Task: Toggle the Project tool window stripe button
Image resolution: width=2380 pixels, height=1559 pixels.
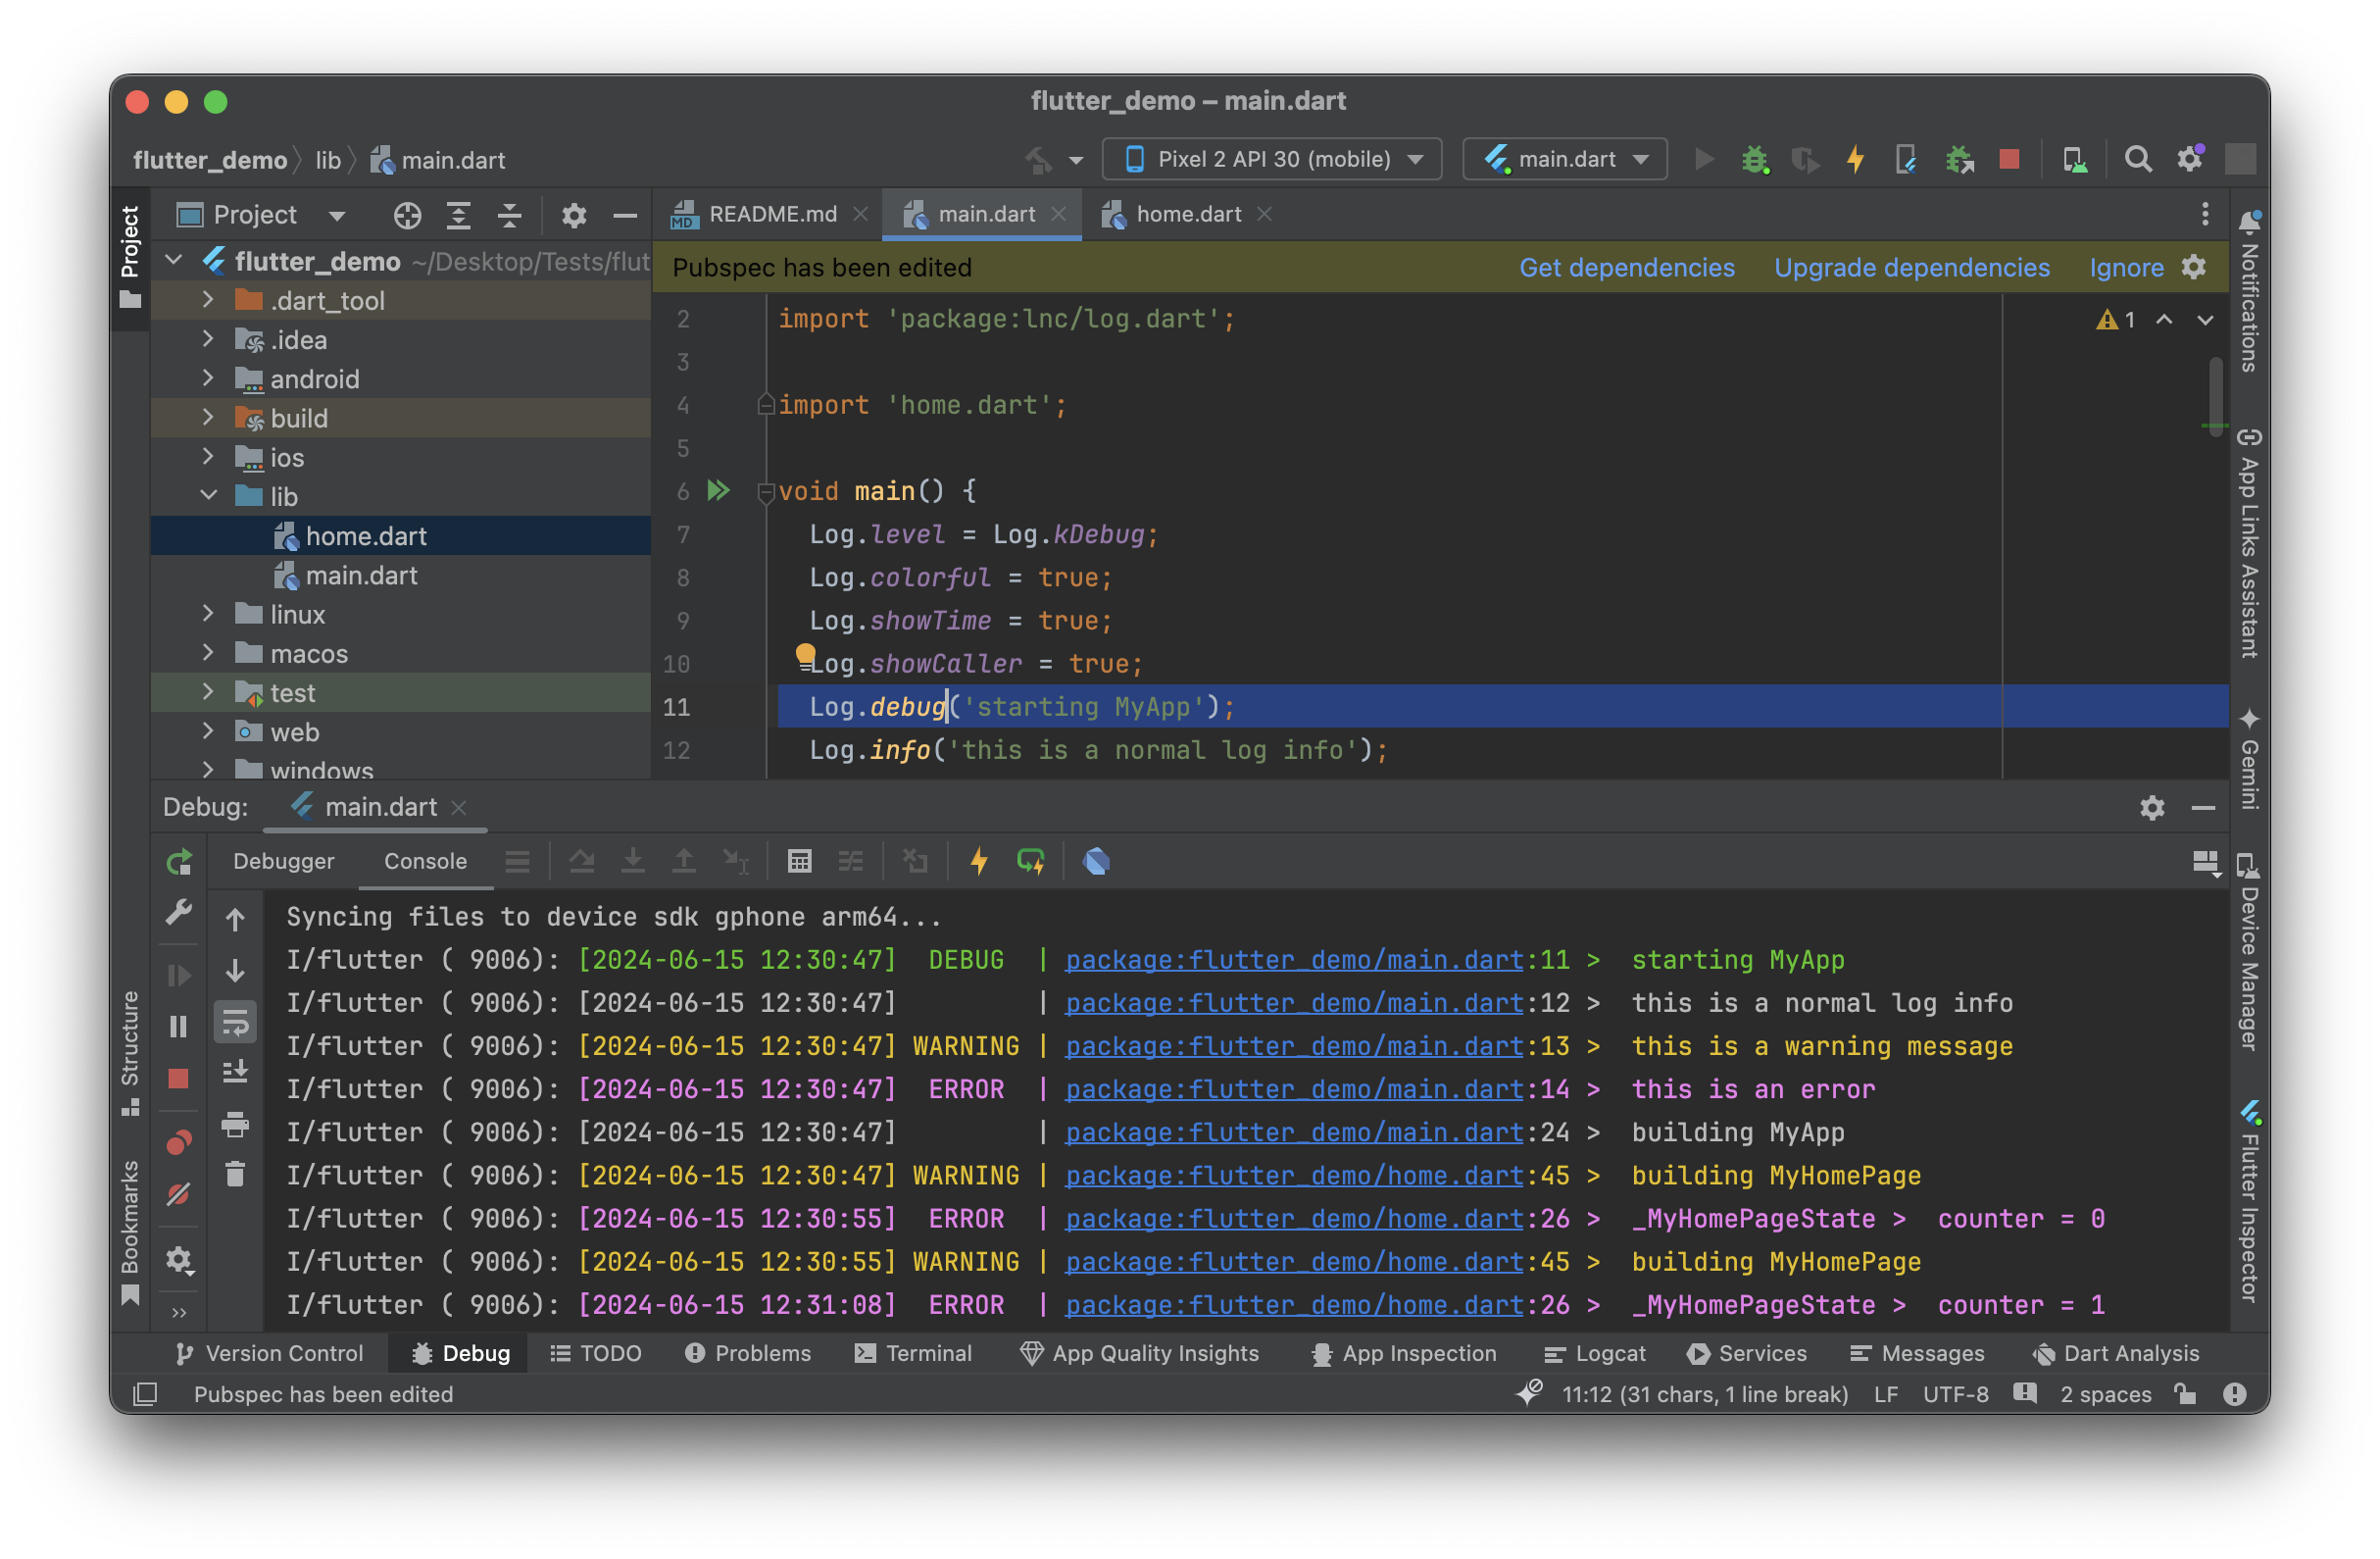Action: point(130,256)
